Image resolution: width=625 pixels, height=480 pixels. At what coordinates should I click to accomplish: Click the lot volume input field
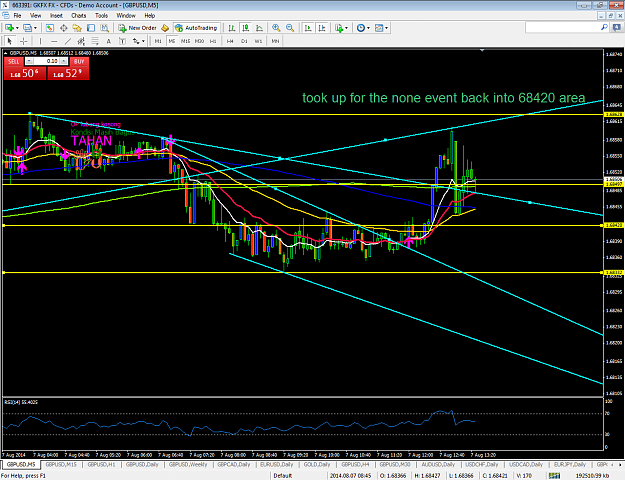tap(47, 61)
